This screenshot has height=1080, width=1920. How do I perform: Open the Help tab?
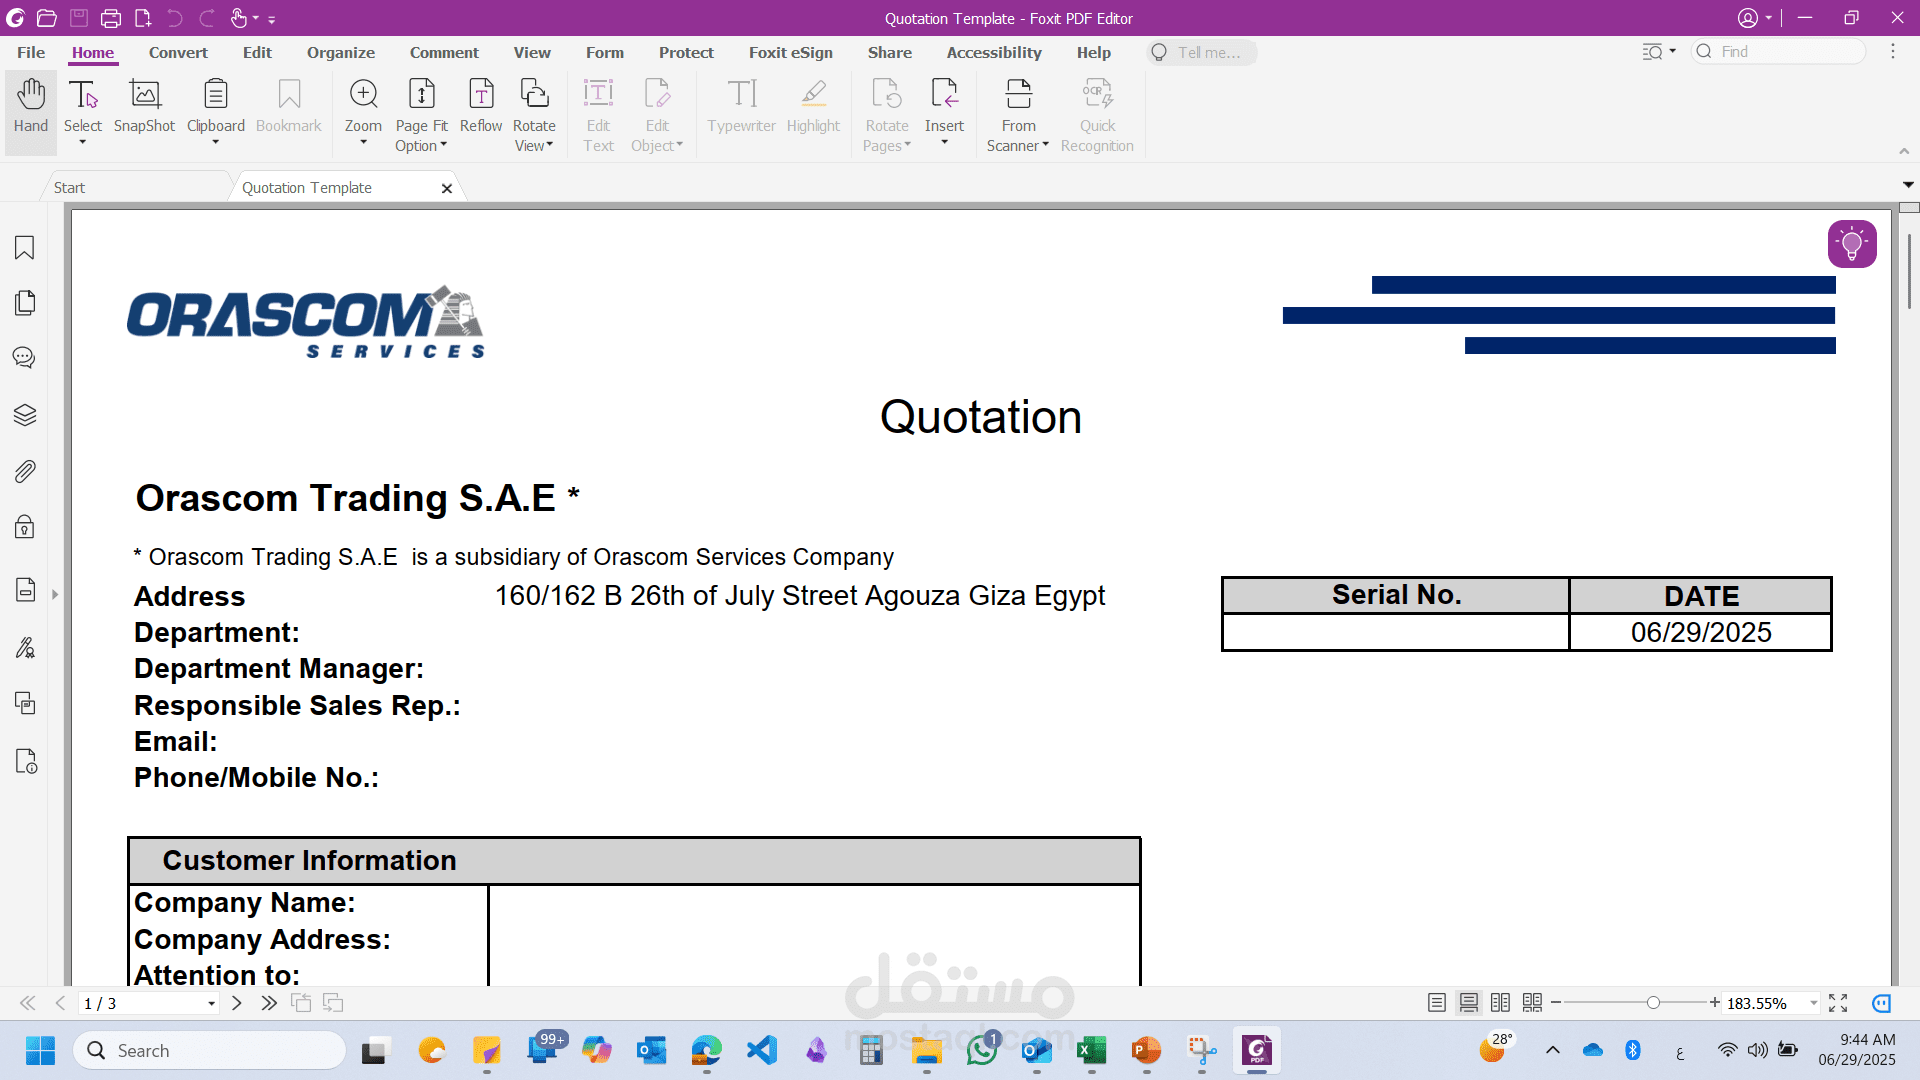(1094, 52)
